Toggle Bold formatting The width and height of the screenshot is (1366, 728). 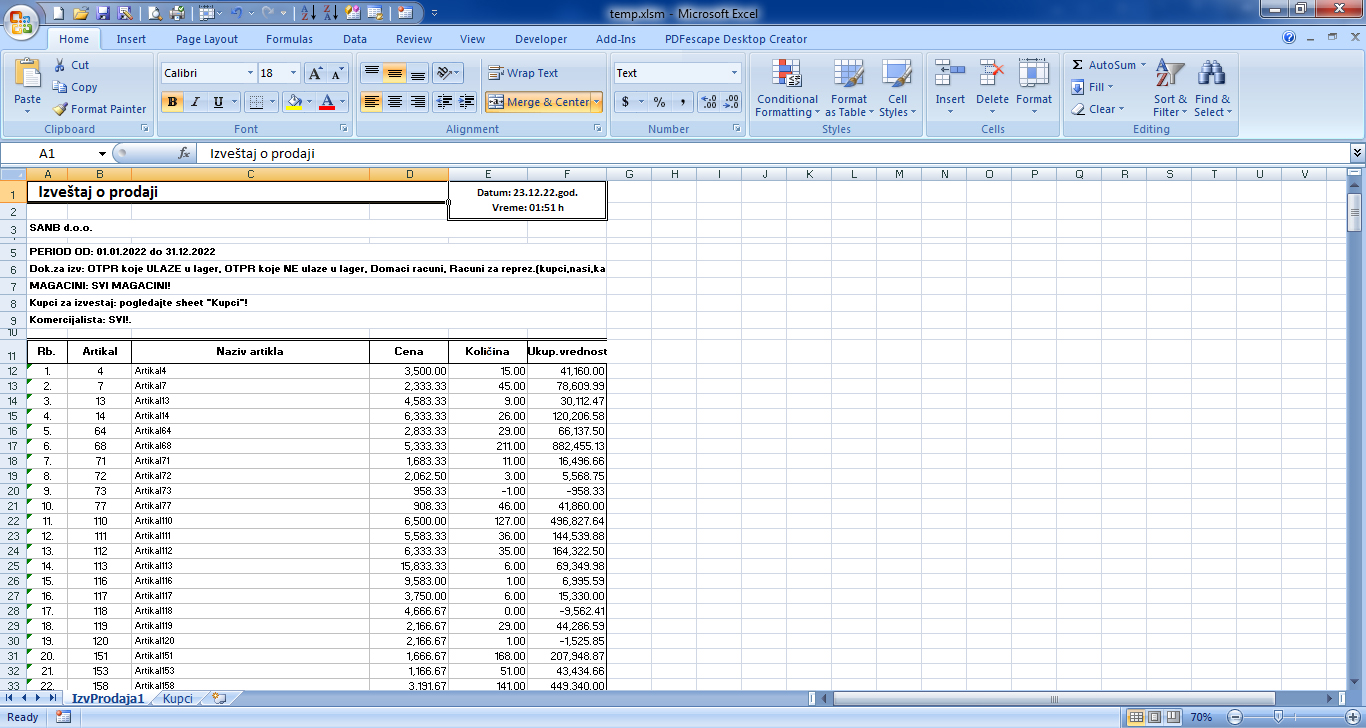172,102
